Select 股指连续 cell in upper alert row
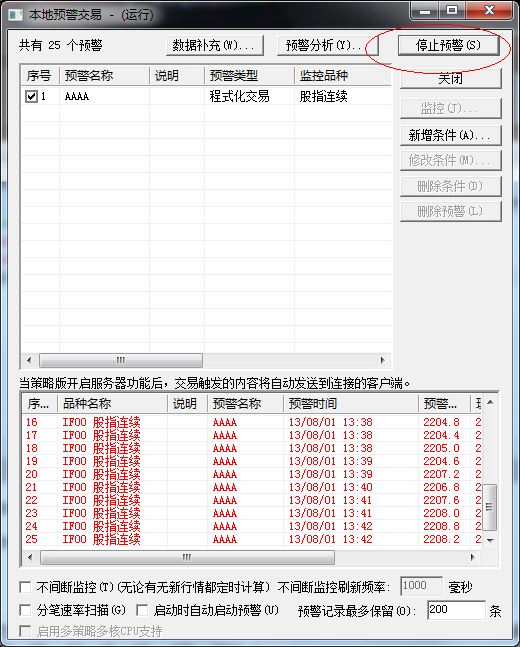Viewport: 520px width, 647px height. tap(324, 97)
